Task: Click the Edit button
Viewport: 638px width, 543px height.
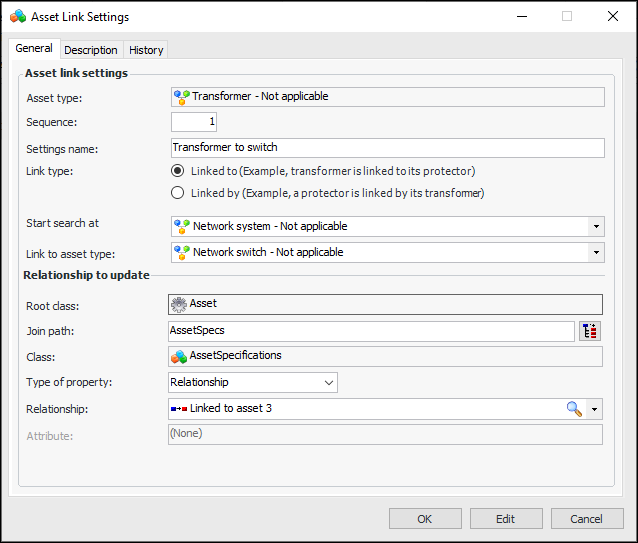Action: pyautogui.click(x=505, y=519)
